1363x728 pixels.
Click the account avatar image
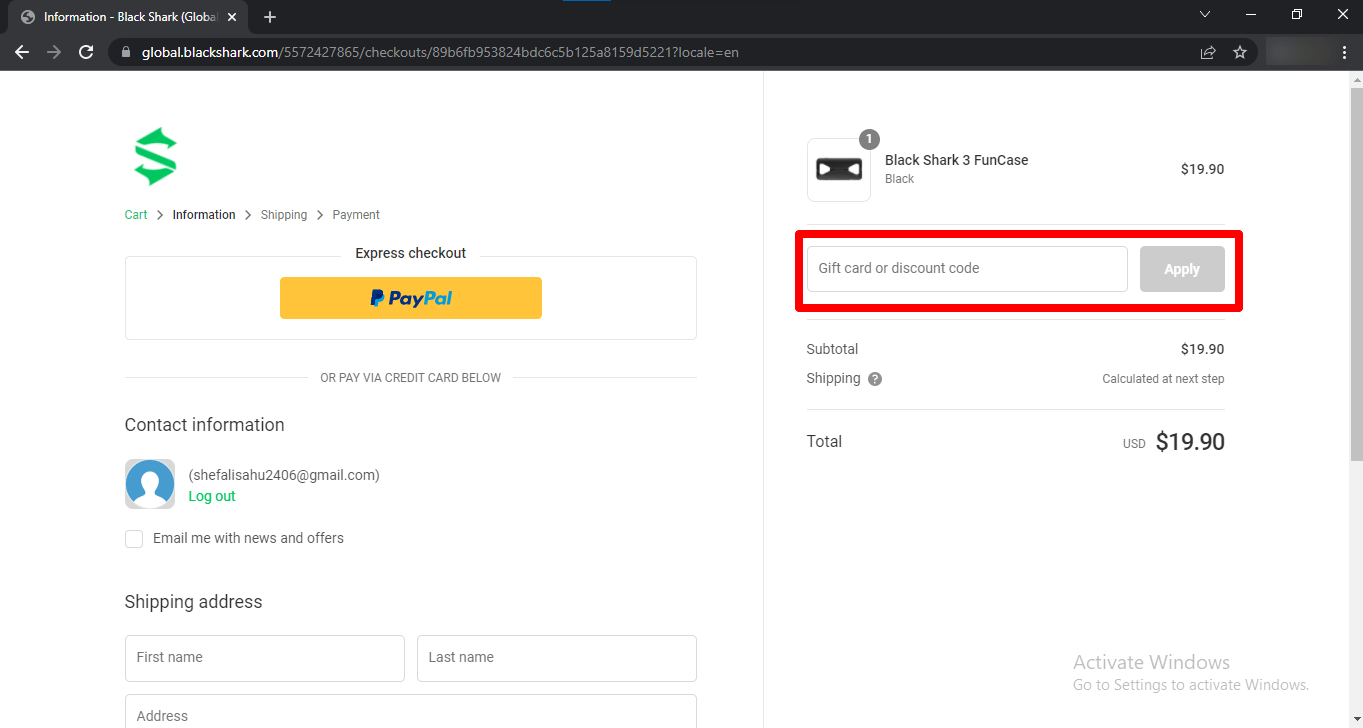[150, 484]
